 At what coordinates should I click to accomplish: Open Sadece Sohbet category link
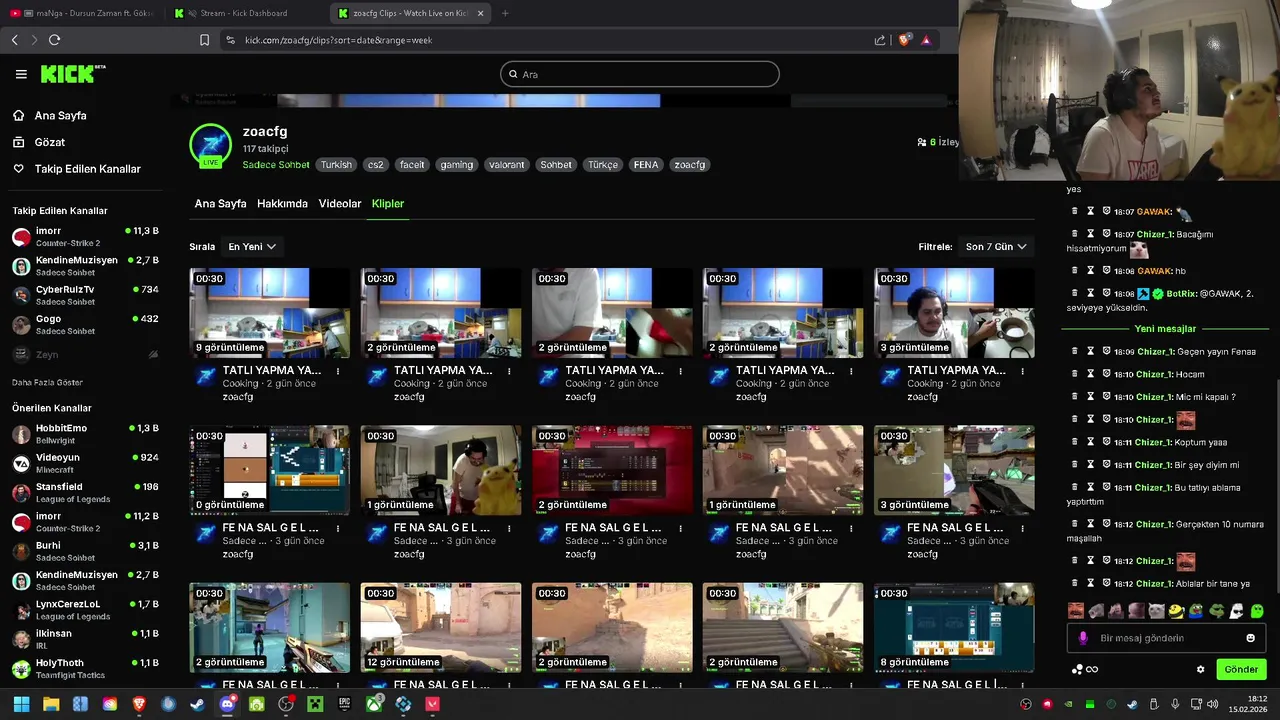pos(276,165)
